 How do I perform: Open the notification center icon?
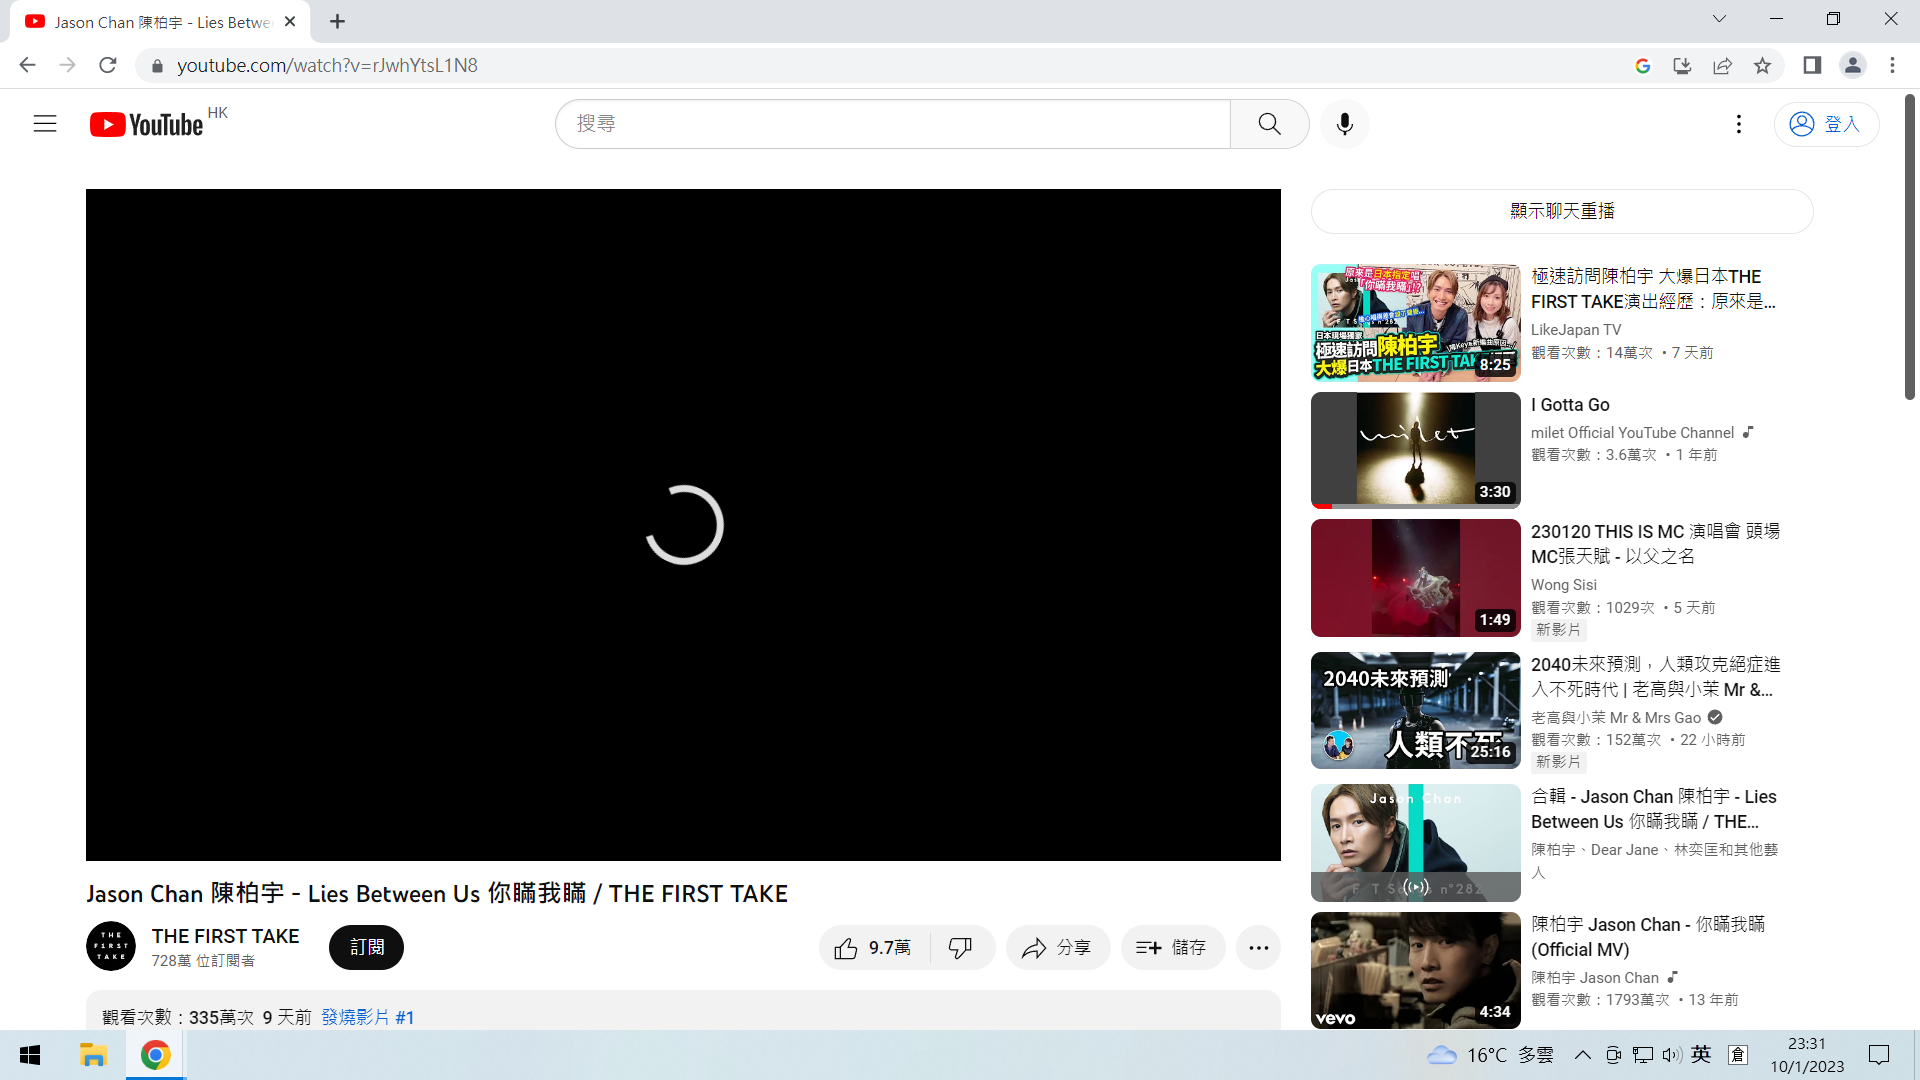[x=1879, y=1055]
